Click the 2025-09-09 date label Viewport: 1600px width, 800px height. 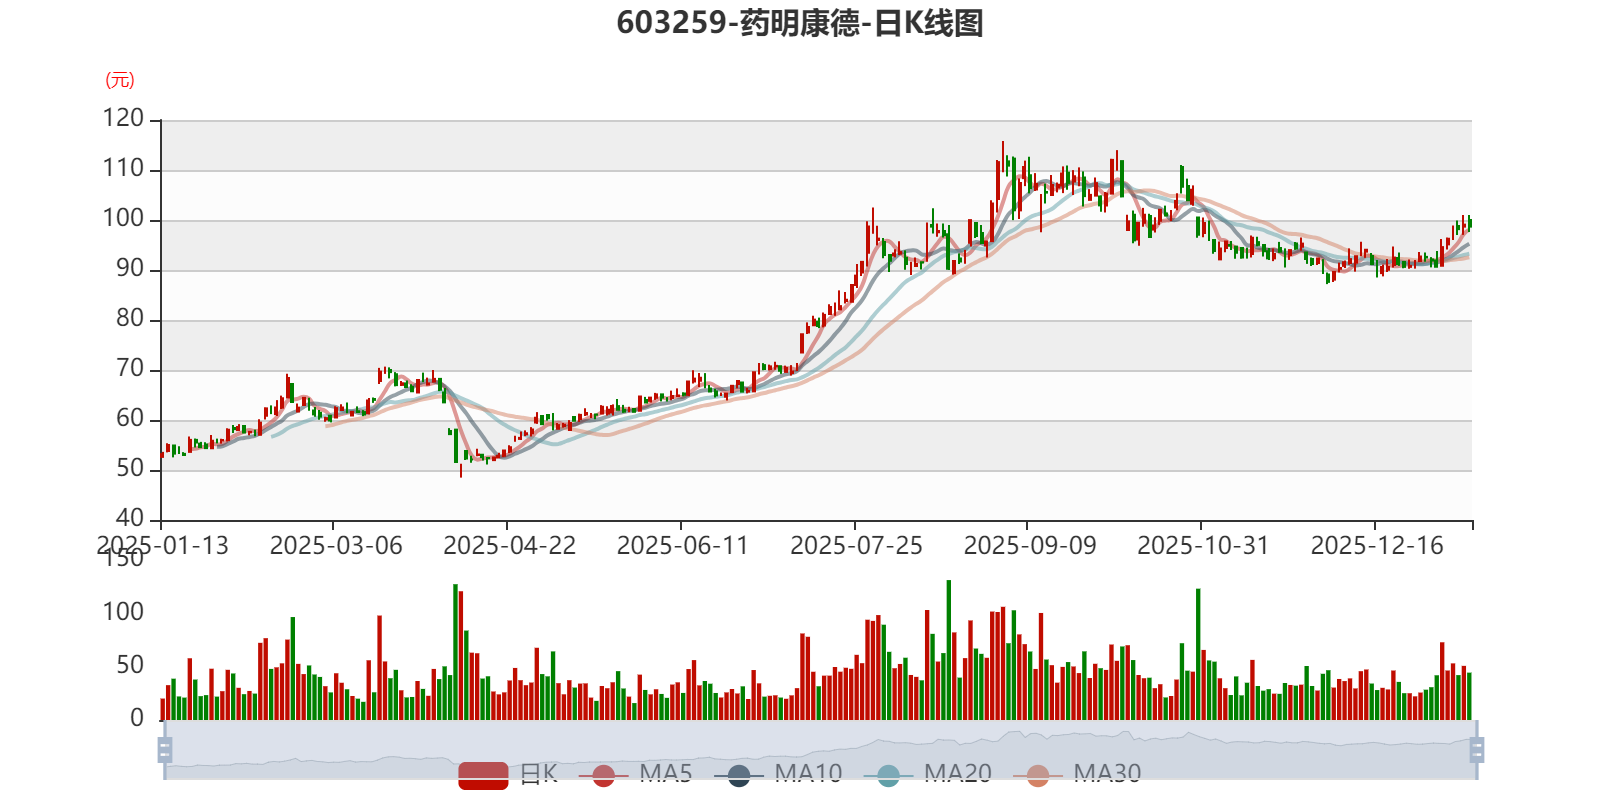[x=1030, y=545]
